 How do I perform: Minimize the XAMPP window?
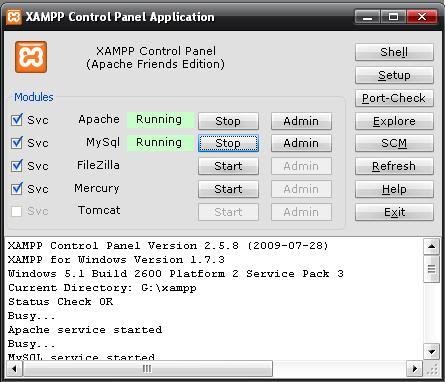367,17
